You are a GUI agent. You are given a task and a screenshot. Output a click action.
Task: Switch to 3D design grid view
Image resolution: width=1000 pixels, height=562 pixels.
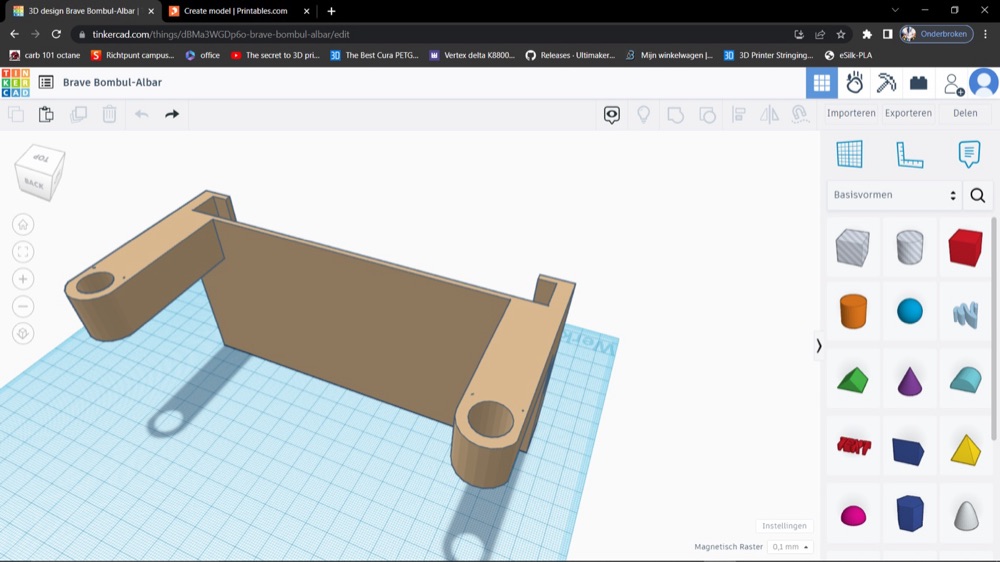tap(822, 82)
